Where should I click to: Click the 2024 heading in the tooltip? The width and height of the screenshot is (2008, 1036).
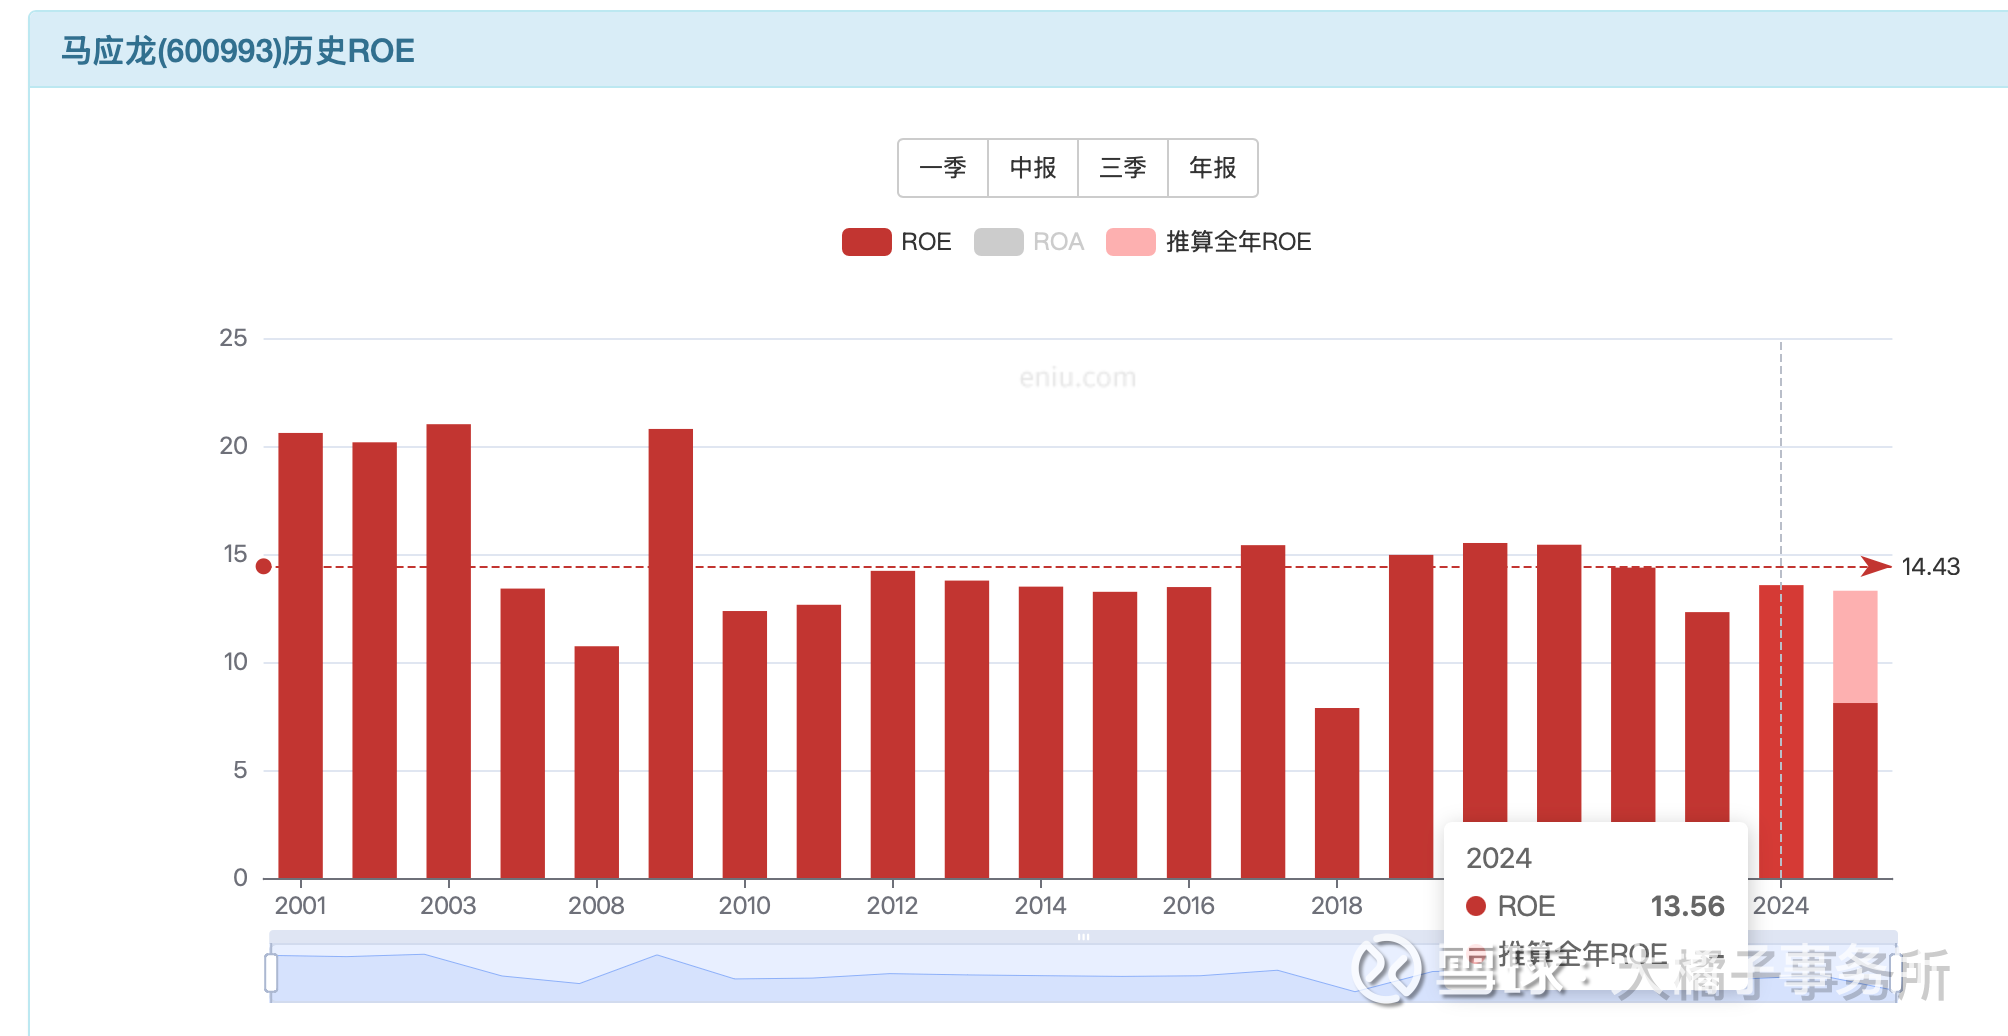(x=1498, y=858)
